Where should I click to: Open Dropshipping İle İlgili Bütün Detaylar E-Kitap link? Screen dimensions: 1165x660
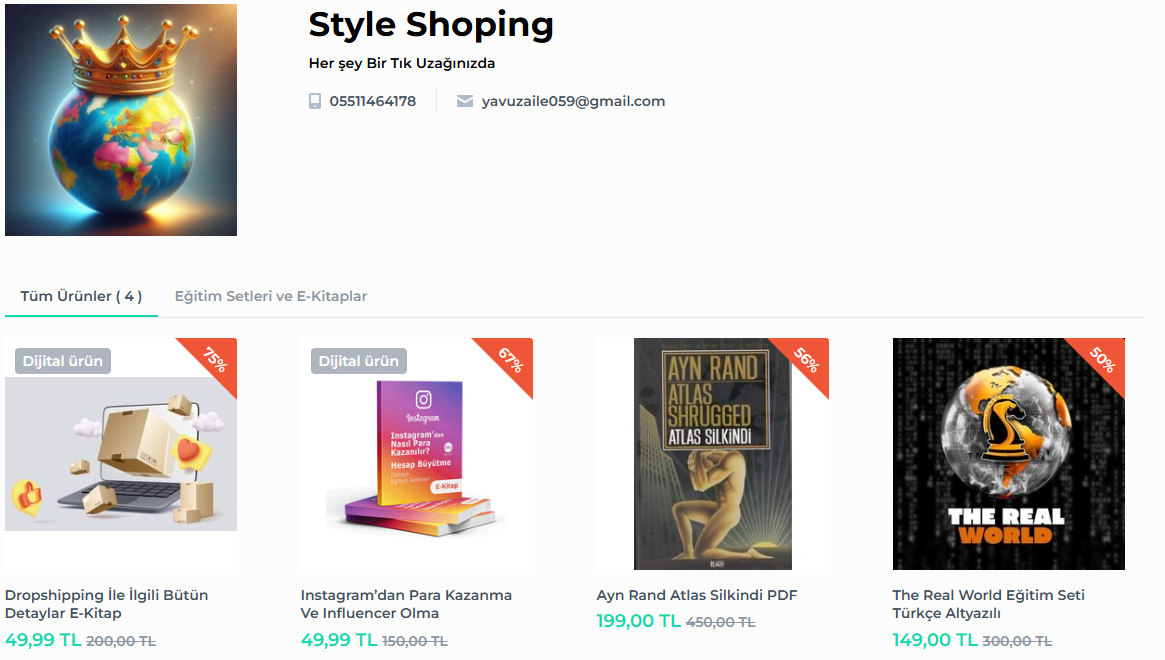[107, 604]
